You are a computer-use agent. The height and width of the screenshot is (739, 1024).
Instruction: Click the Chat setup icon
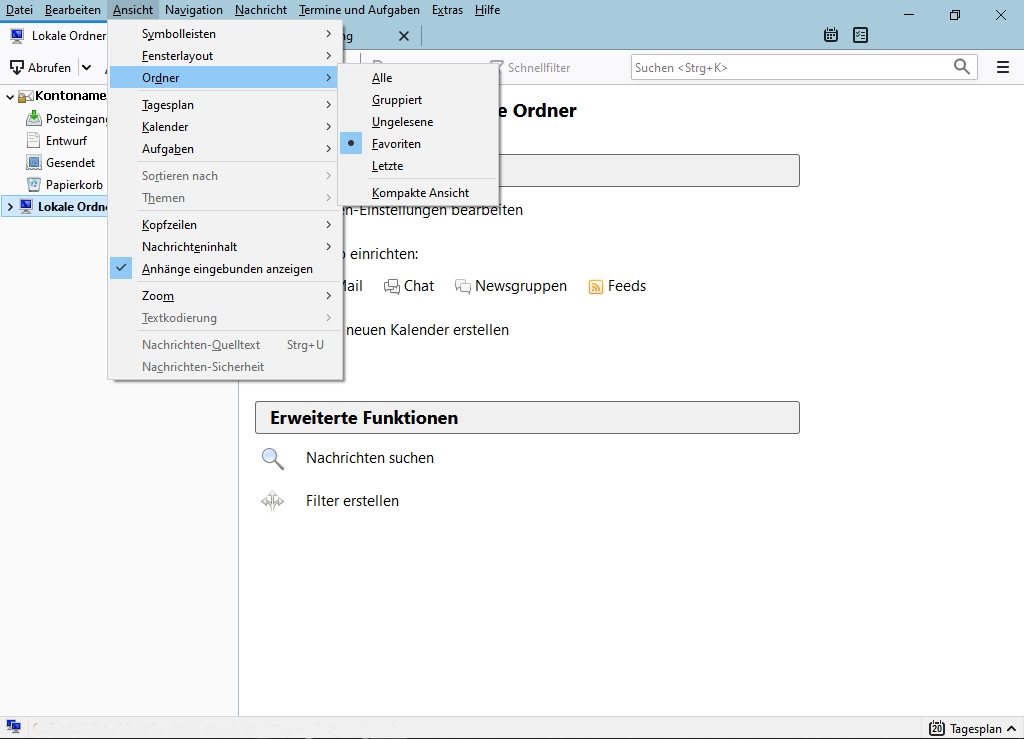392,287
